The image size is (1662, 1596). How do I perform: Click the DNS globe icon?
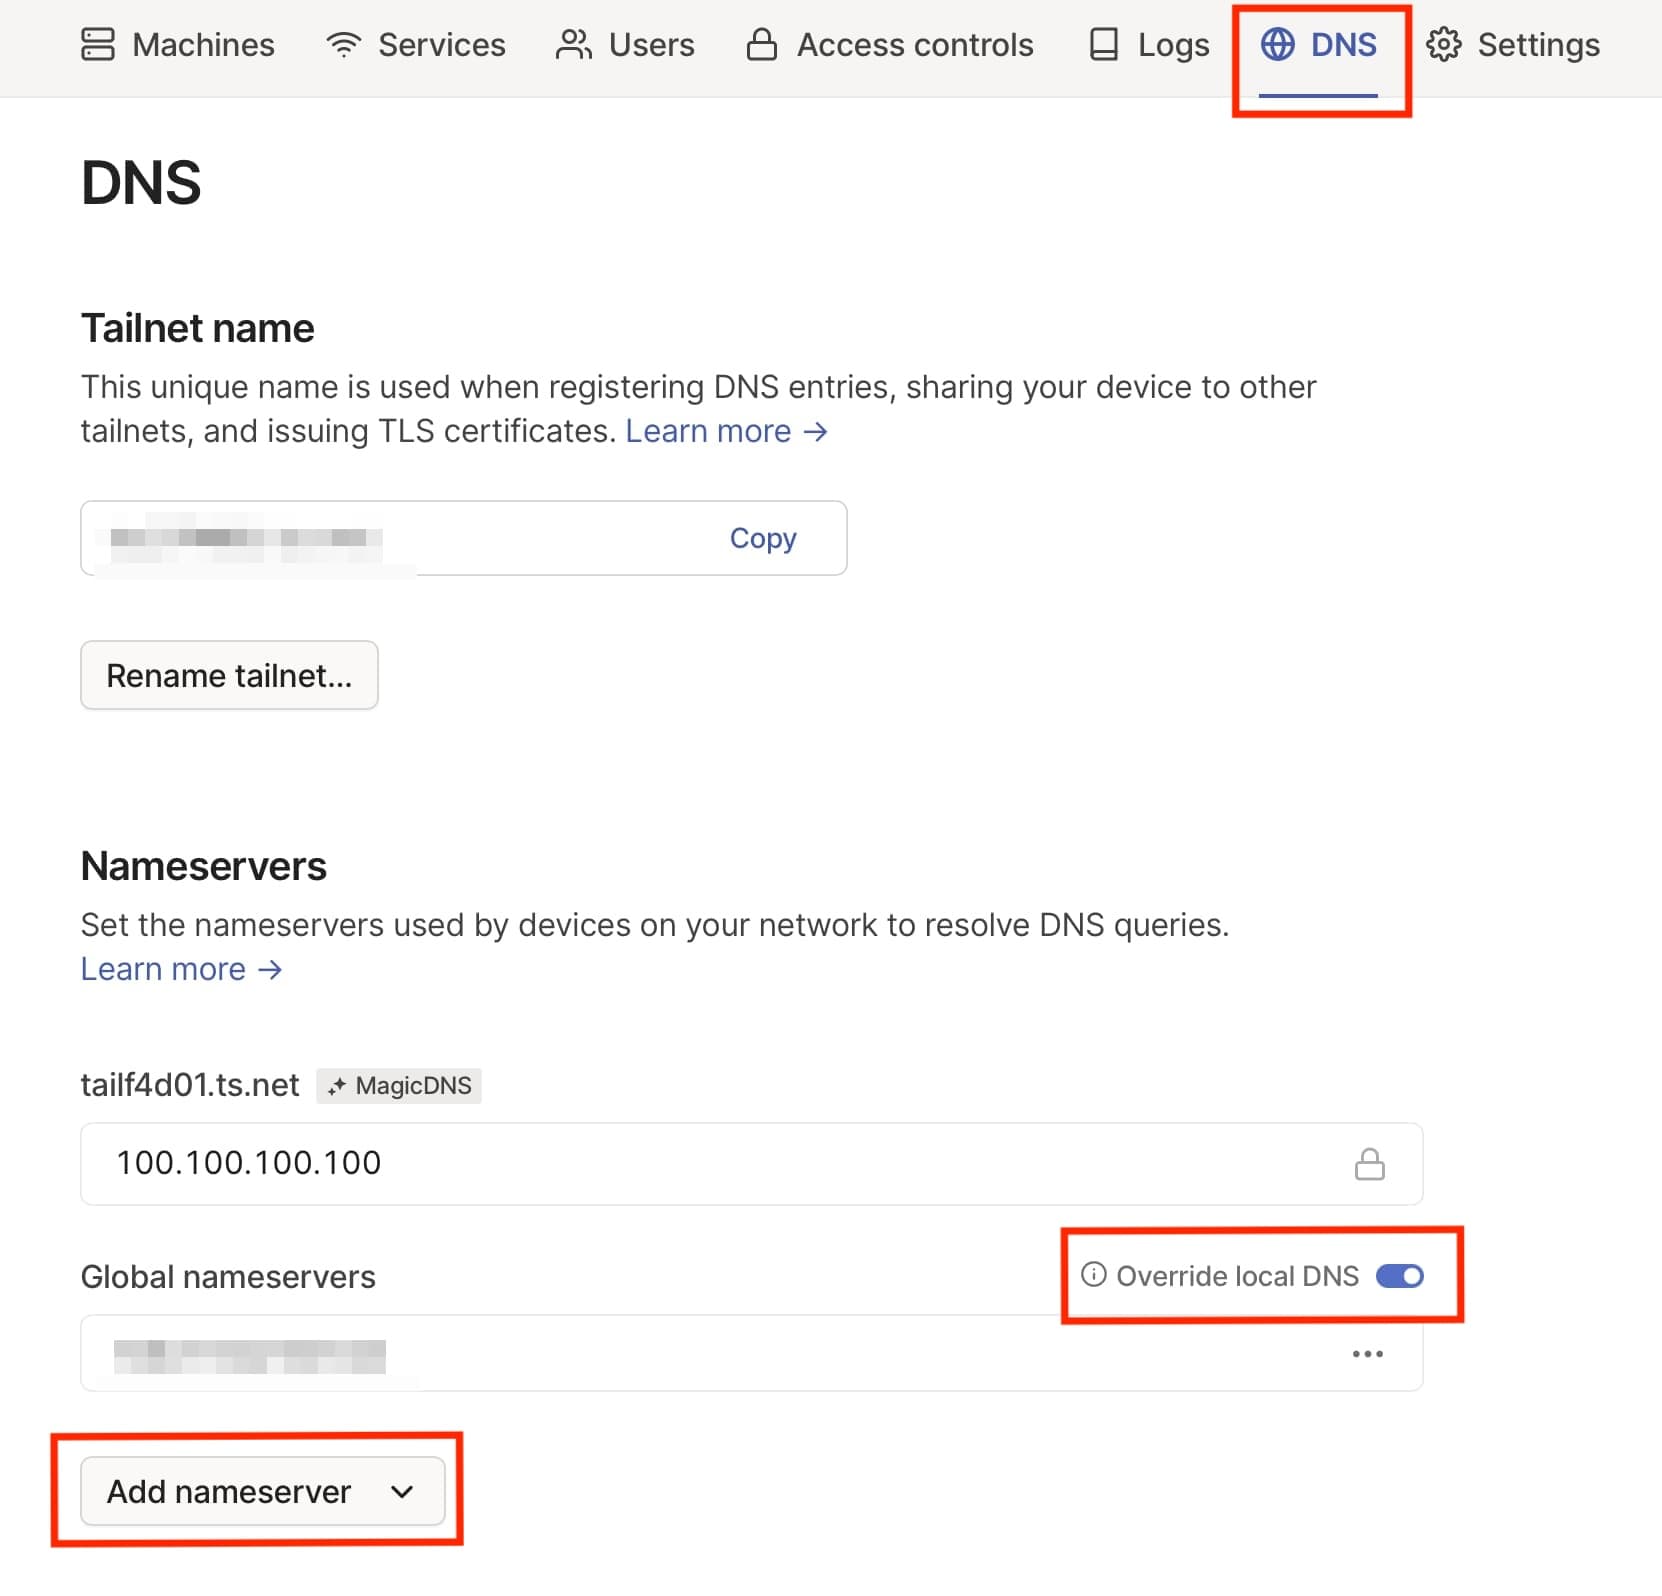(1277, 45)
